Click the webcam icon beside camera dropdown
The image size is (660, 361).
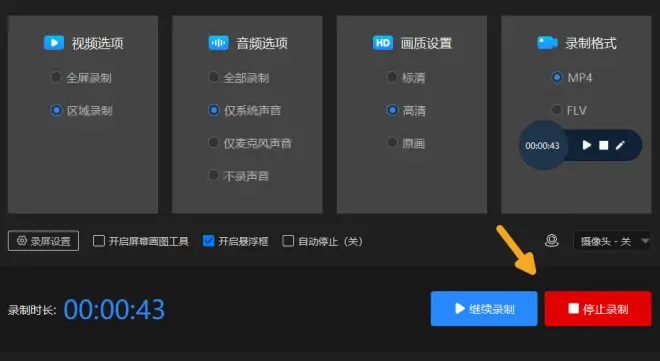click(x=552, y=241)
